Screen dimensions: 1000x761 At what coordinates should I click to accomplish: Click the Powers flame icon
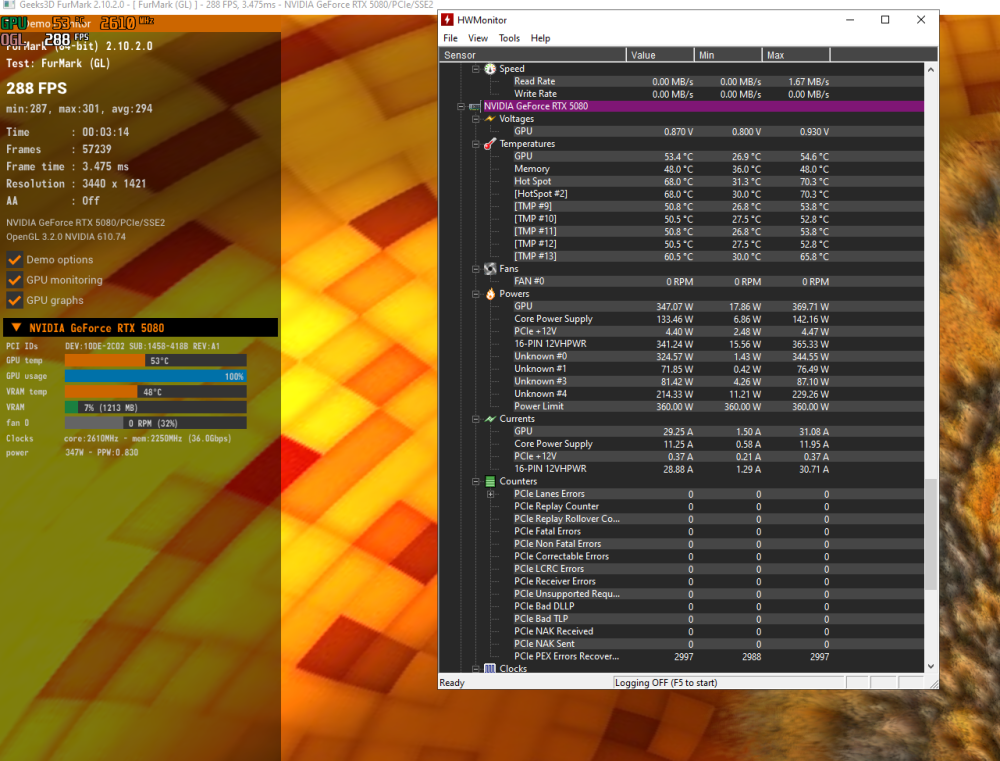tap(490, 294)
